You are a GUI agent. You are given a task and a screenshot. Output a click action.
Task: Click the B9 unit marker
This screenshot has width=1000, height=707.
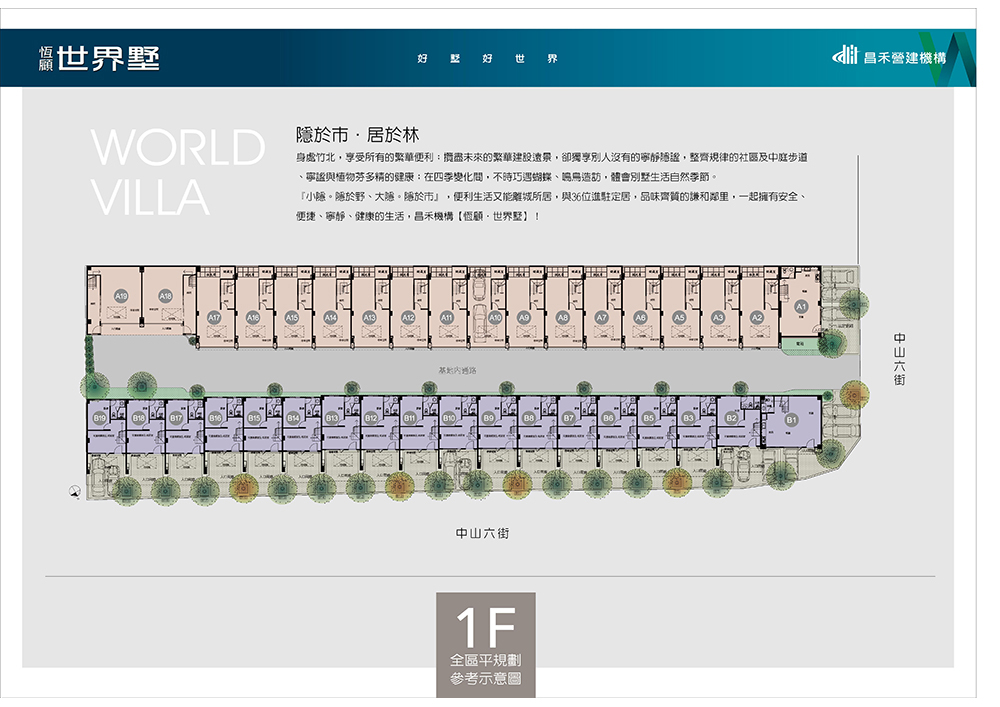click(x=489, y=418)
